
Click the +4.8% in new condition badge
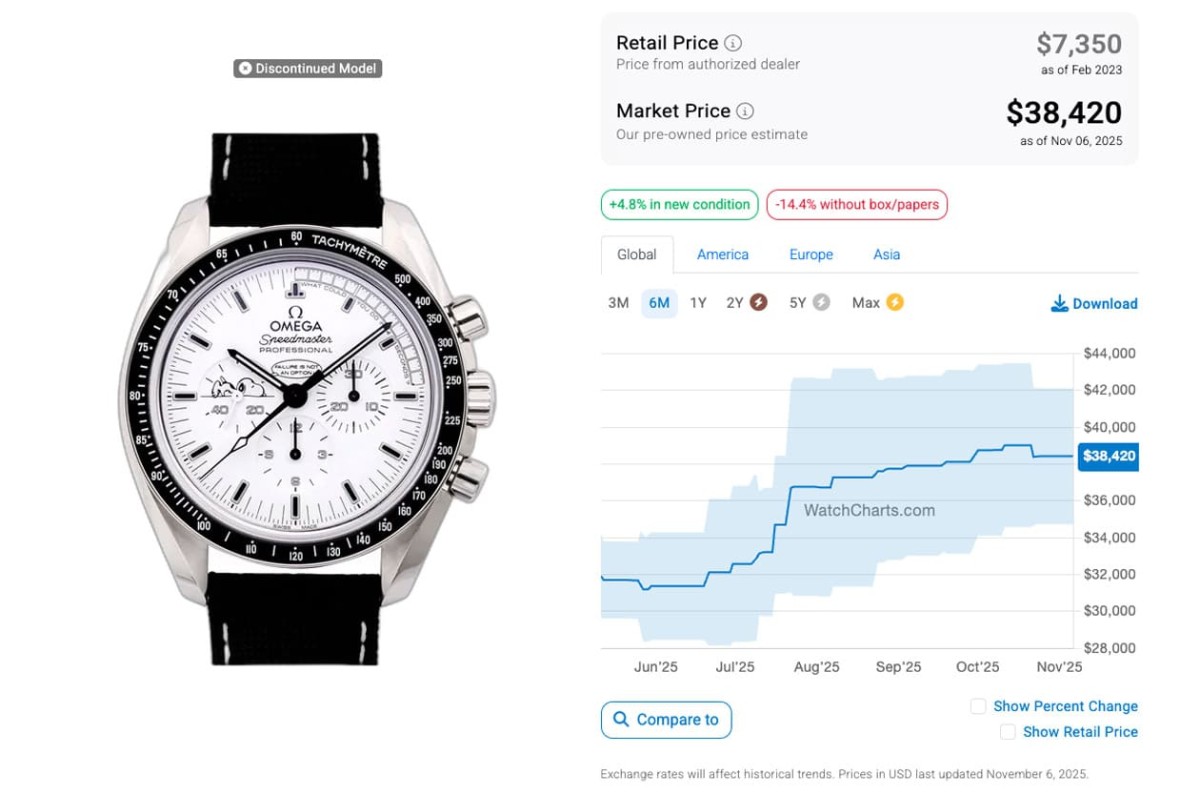pyautogui.click(x=679, y=205)
